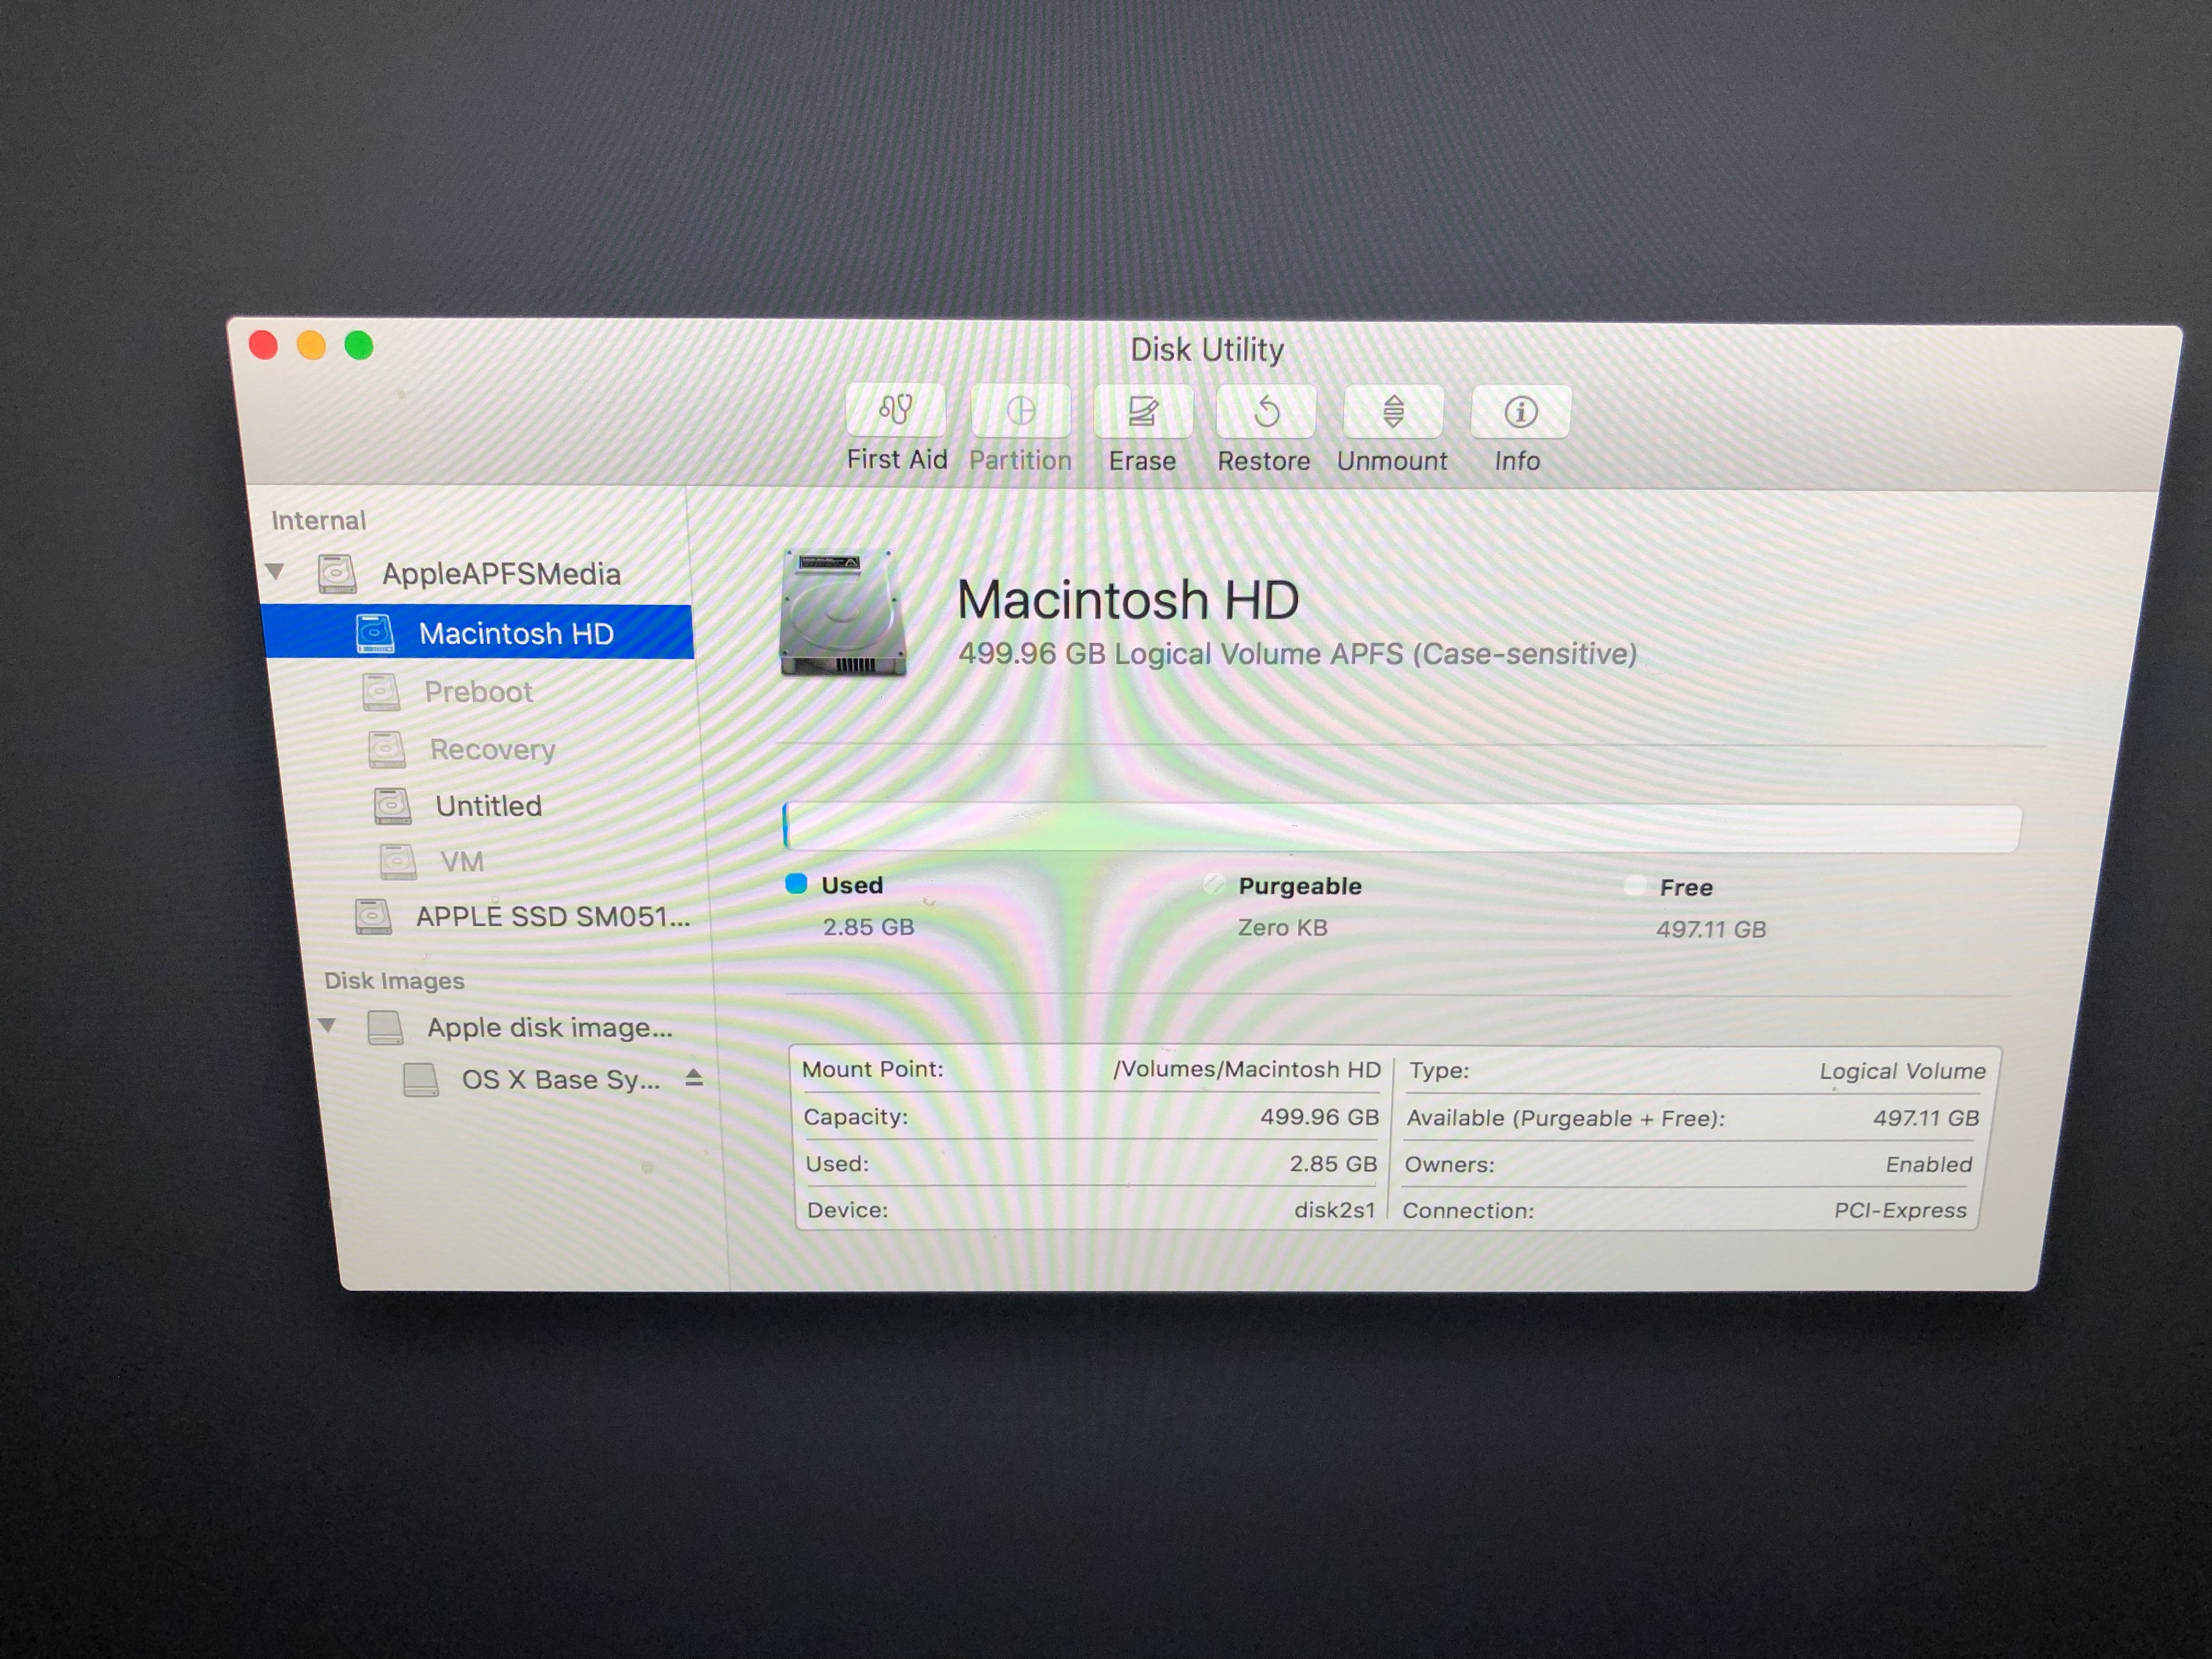Click the Macintosh HD volume title
This screenshot has height=1659, width=2212.
coord(1128,600)
